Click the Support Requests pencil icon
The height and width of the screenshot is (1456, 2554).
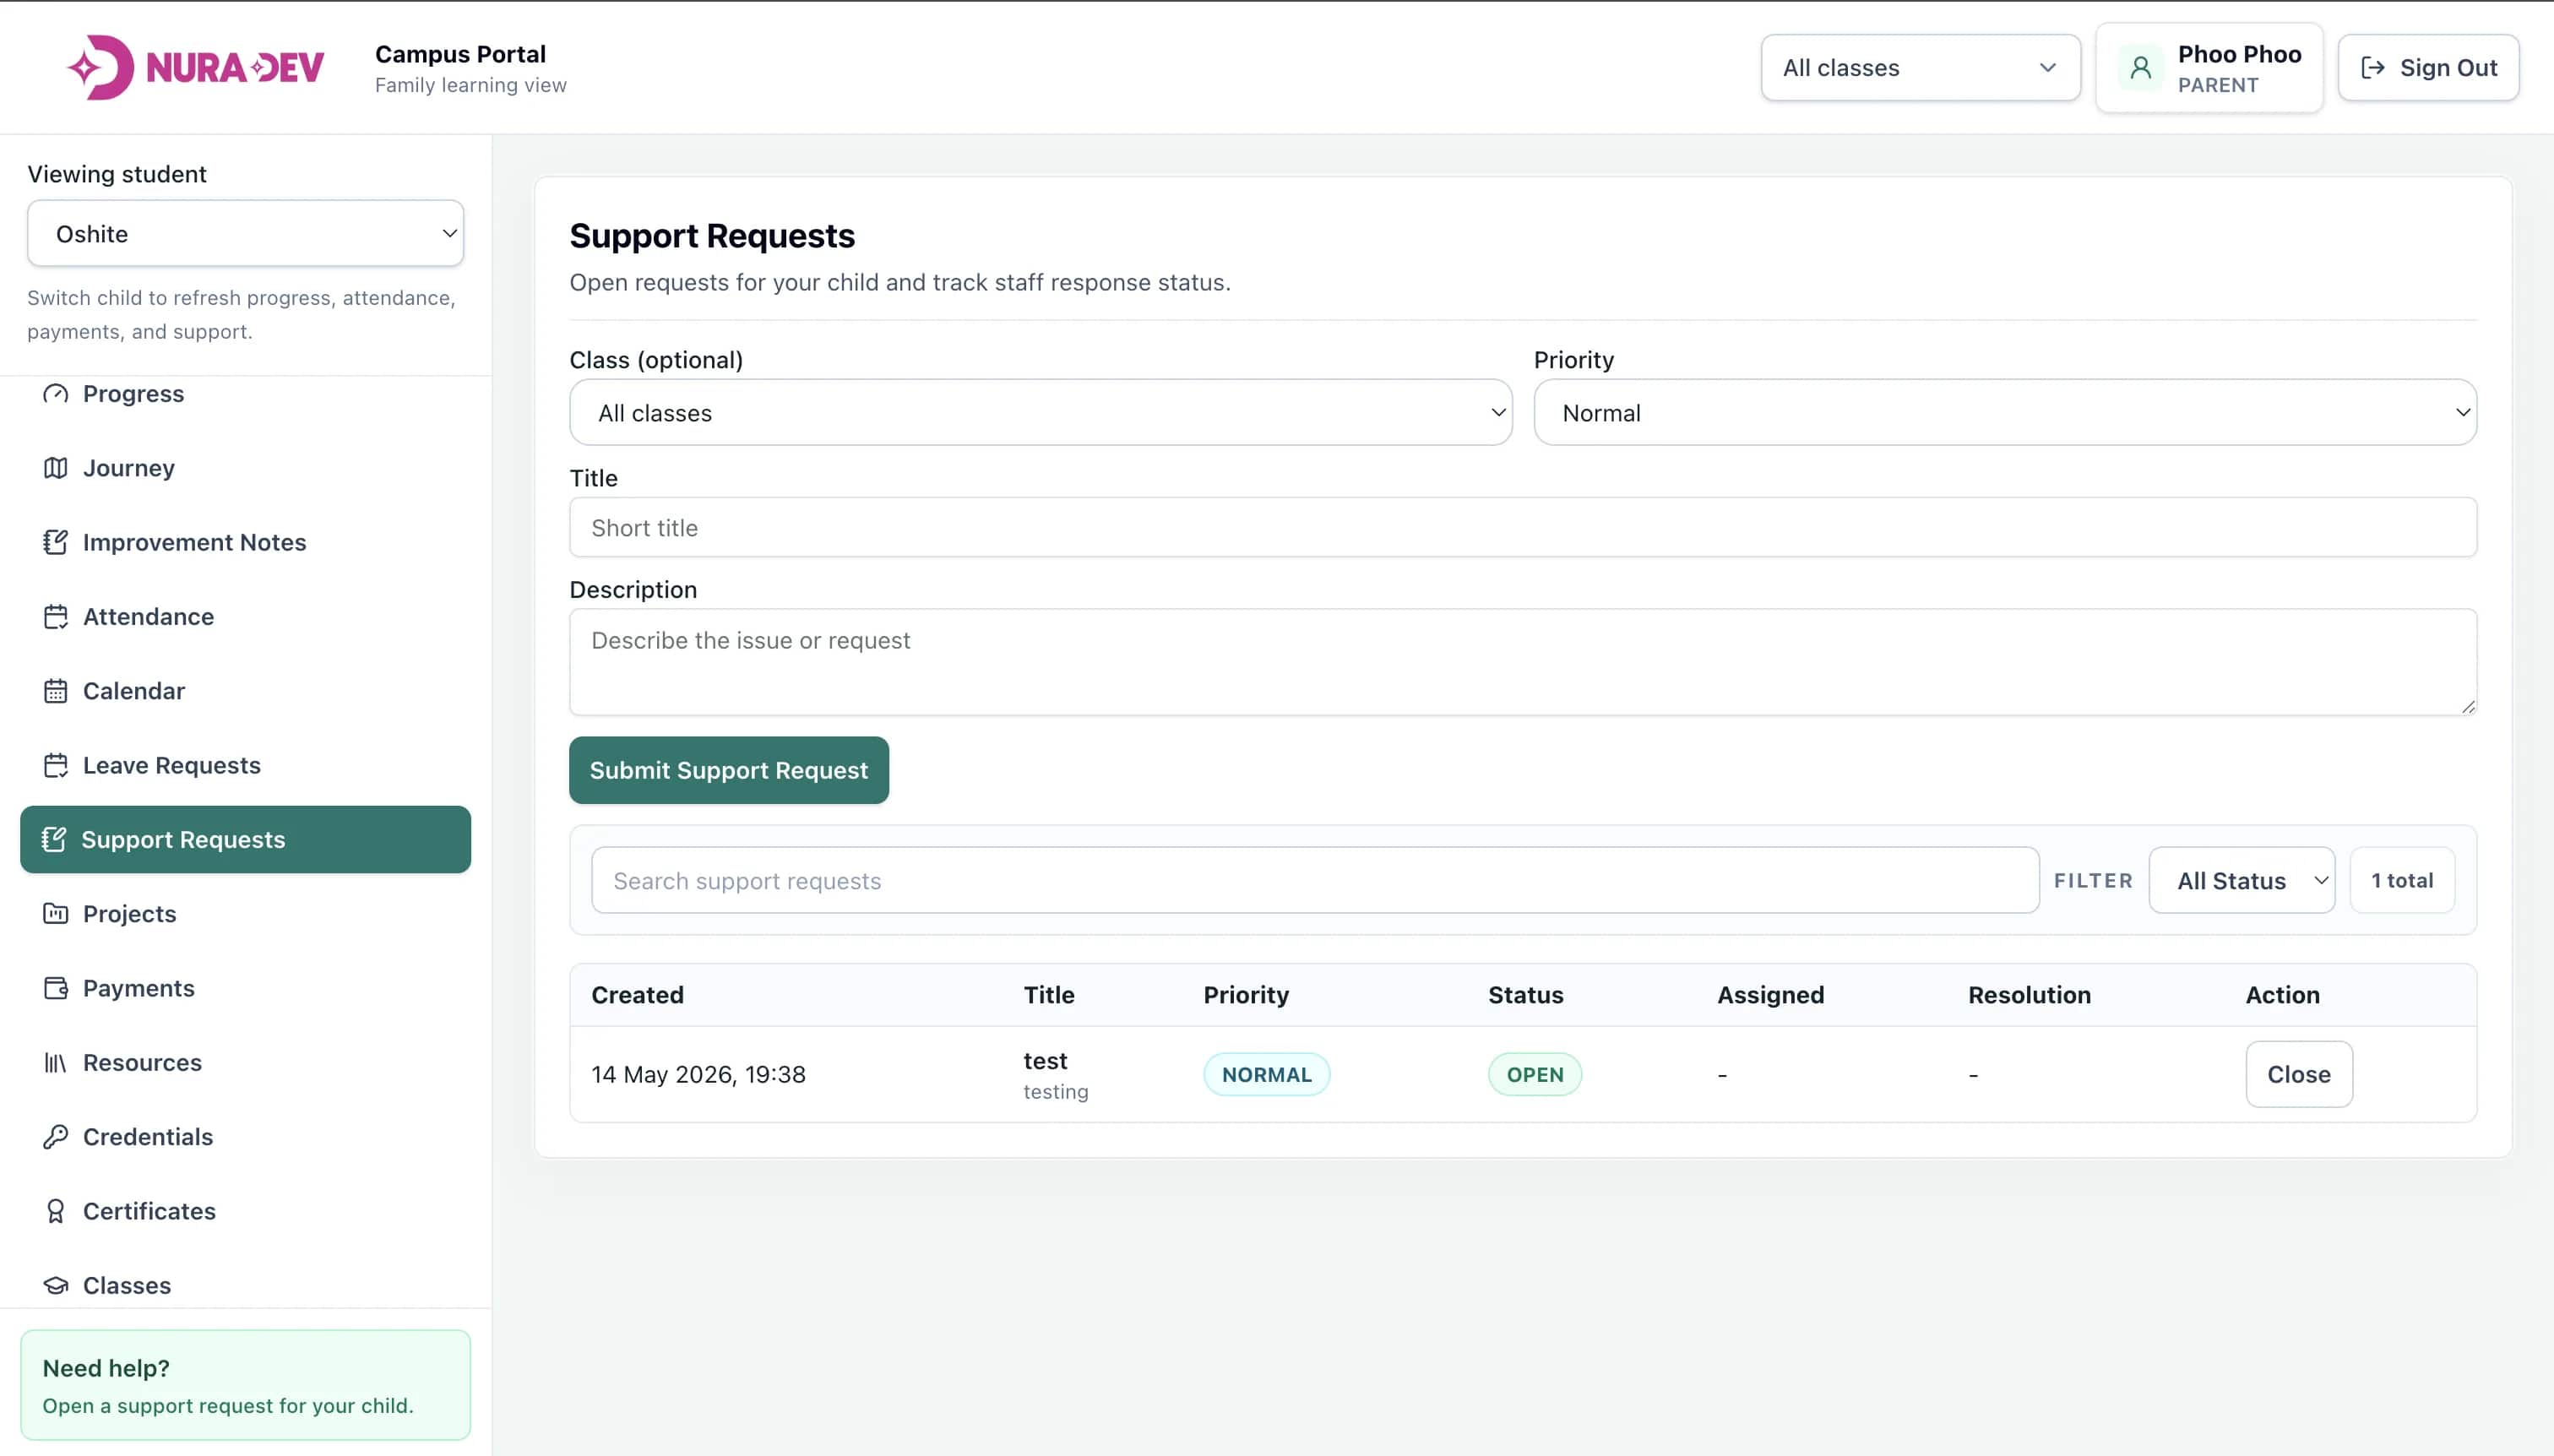pos(54,840)
